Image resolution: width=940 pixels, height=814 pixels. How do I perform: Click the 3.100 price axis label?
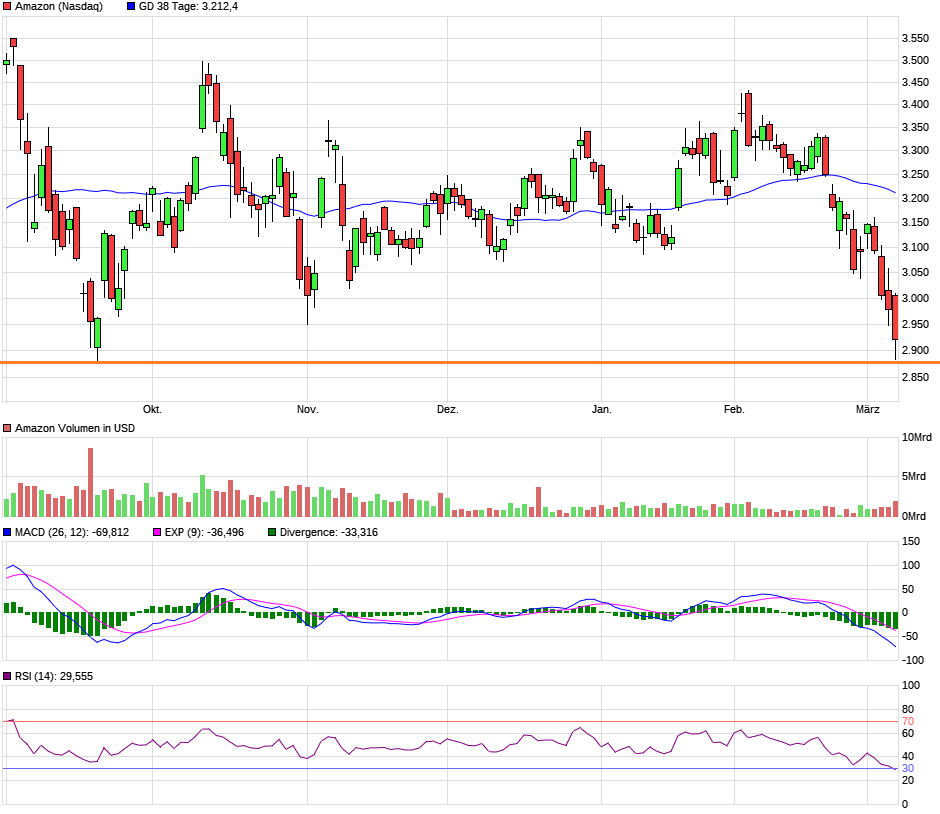[915, 247]
